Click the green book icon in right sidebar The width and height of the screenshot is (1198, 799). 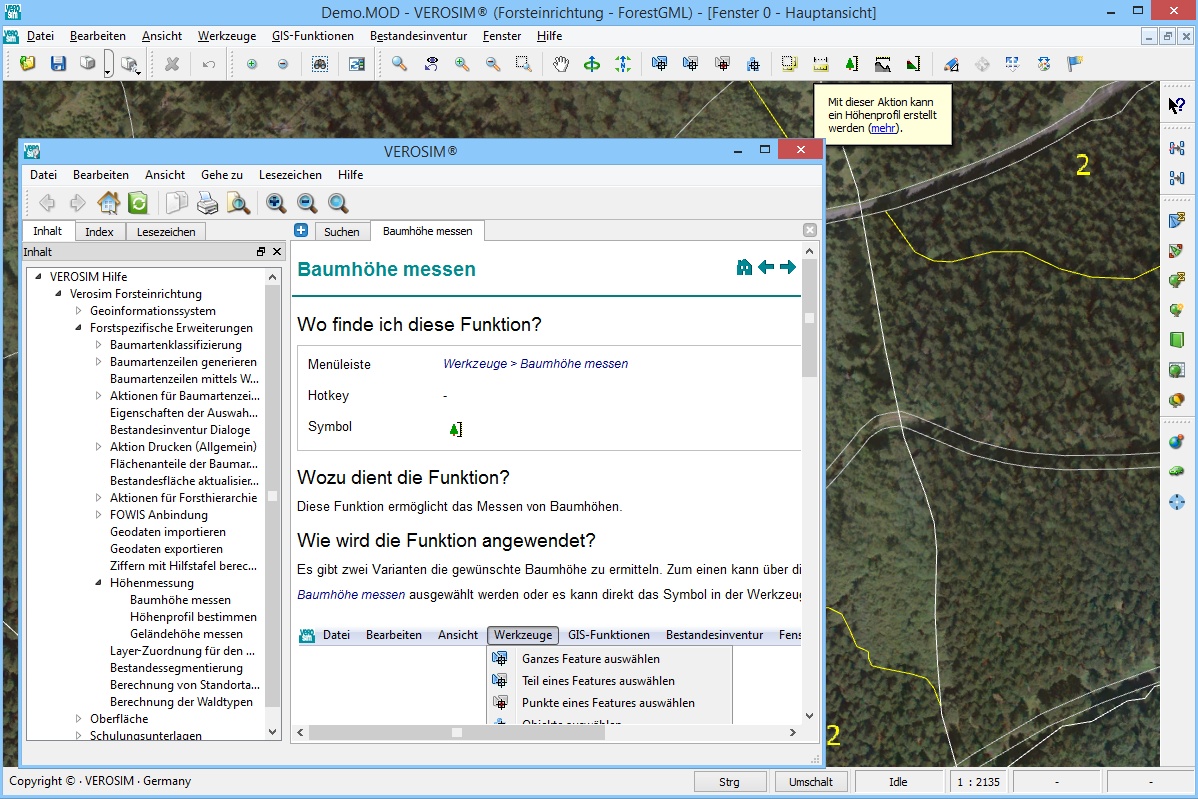point(1177,339)
